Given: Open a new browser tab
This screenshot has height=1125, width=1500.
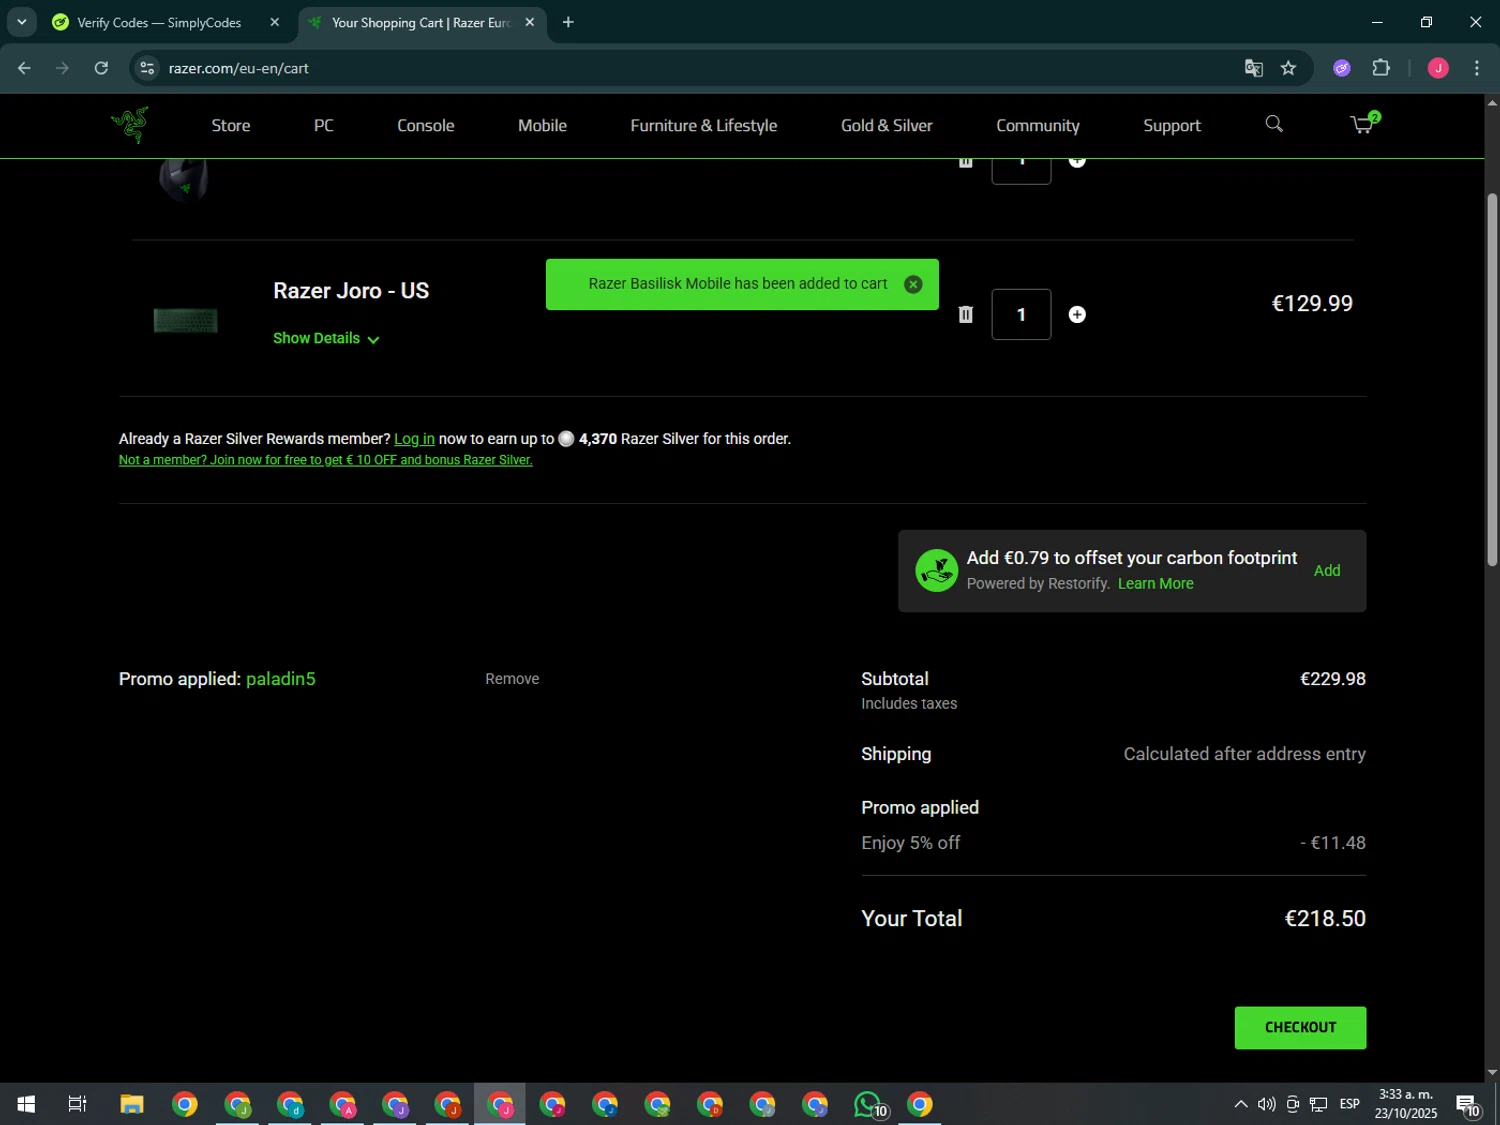Looking at the screenshot, I should pyautogui.click(x=568, y=22).
